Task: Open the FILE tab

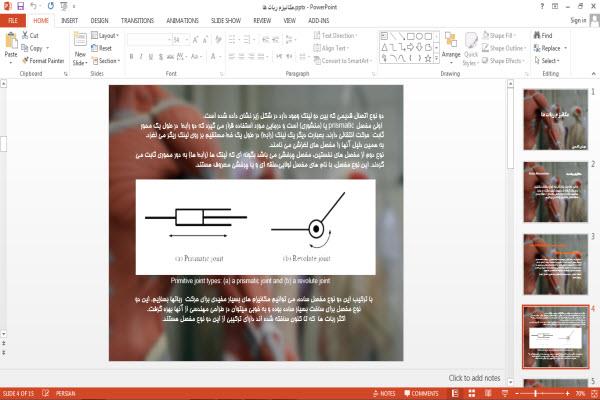Action: coord(13,20)
